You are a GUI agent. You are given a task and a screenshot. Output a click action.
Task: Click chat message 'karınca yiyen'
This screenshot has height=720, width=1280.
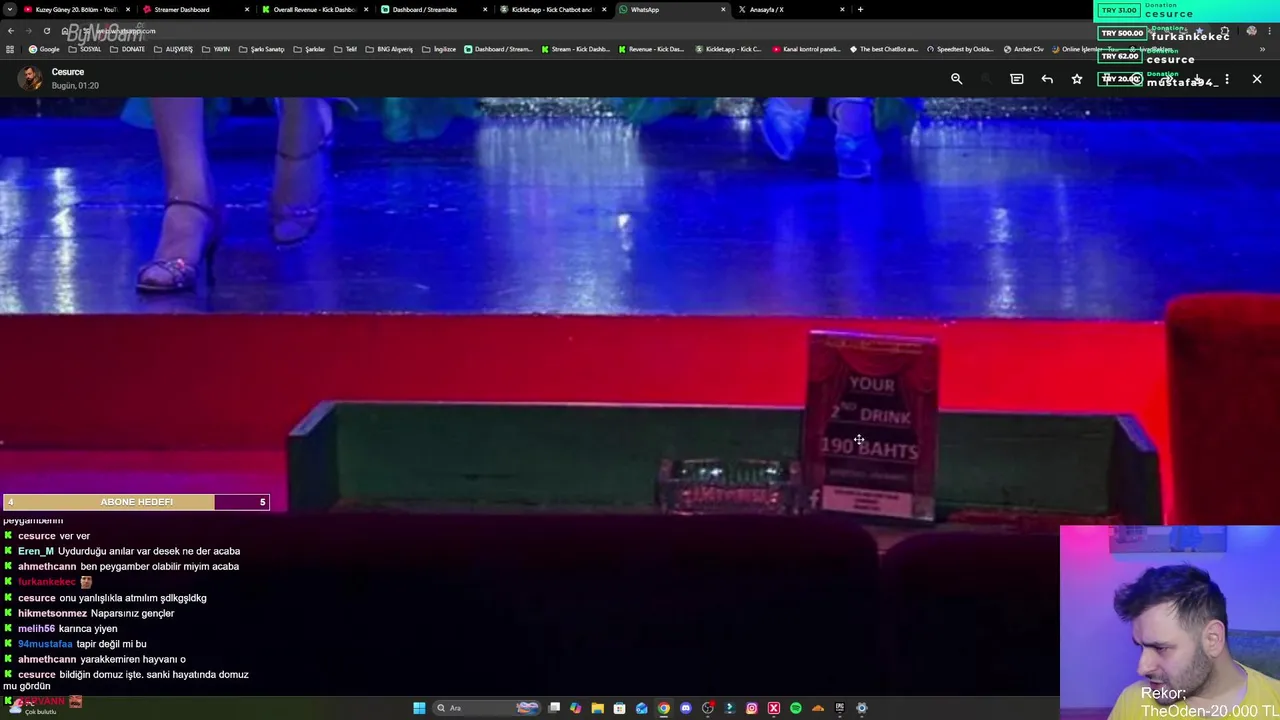pos(88,629)
